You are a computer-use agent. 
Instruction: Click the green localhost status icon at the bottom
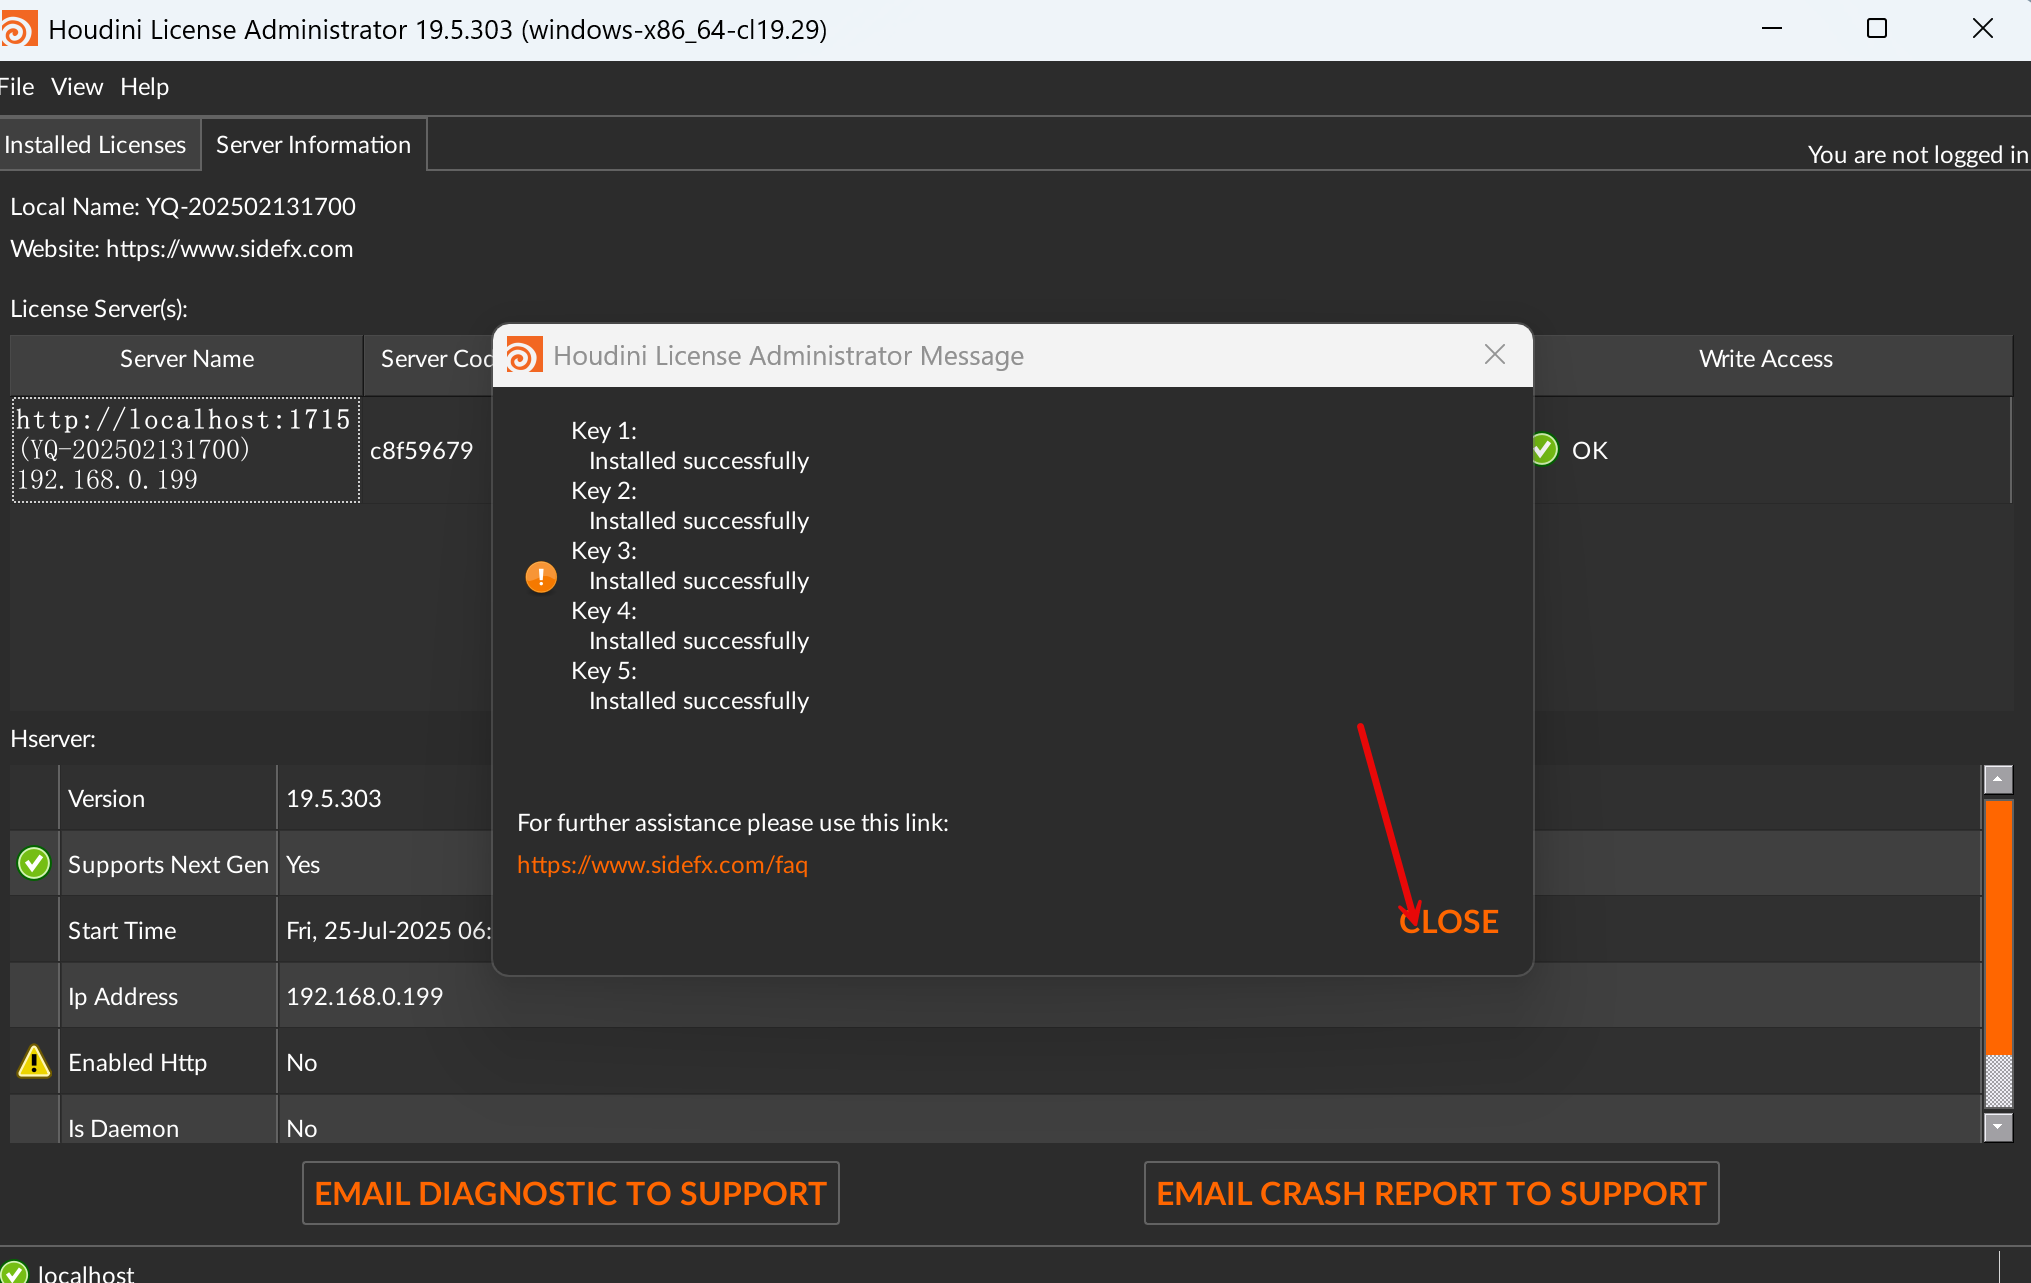coord(14,1272)
